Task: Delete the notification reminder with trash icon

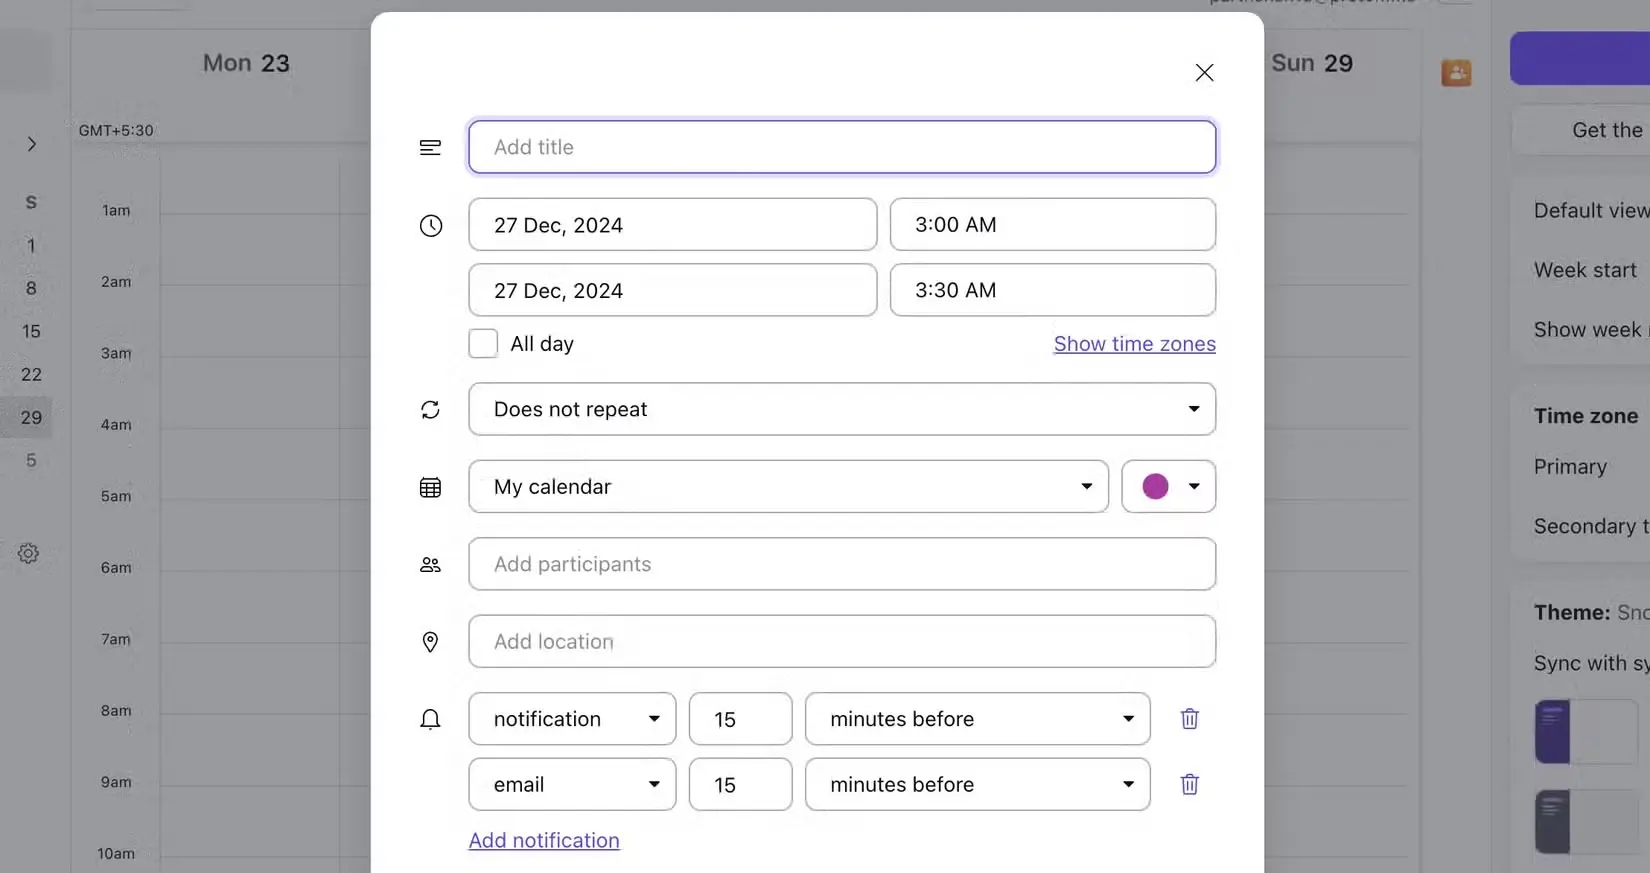Action: tap(1189, 719)
